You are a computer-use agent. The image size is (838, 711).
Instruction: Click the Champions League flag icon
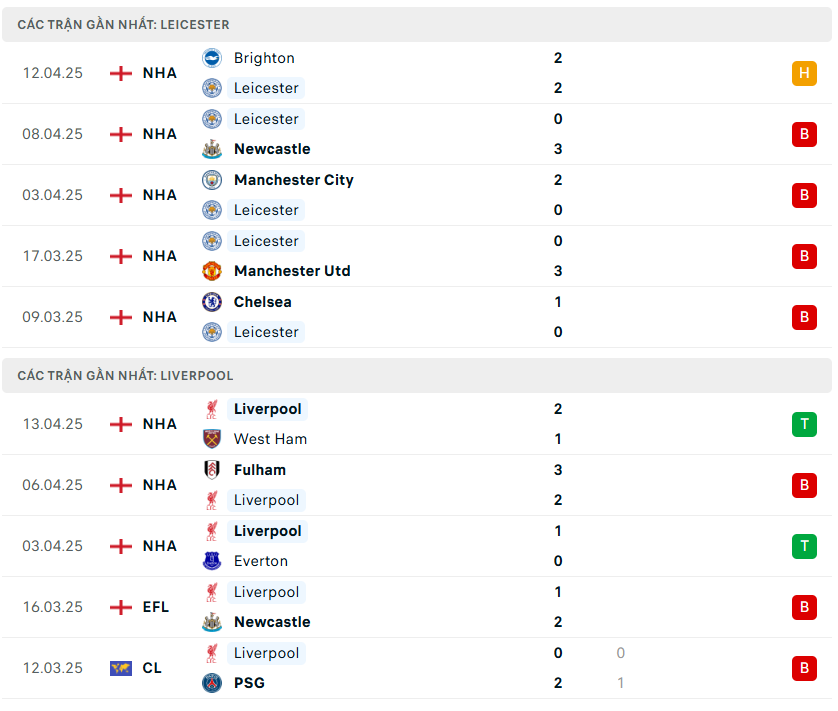[x=121, y=668]
